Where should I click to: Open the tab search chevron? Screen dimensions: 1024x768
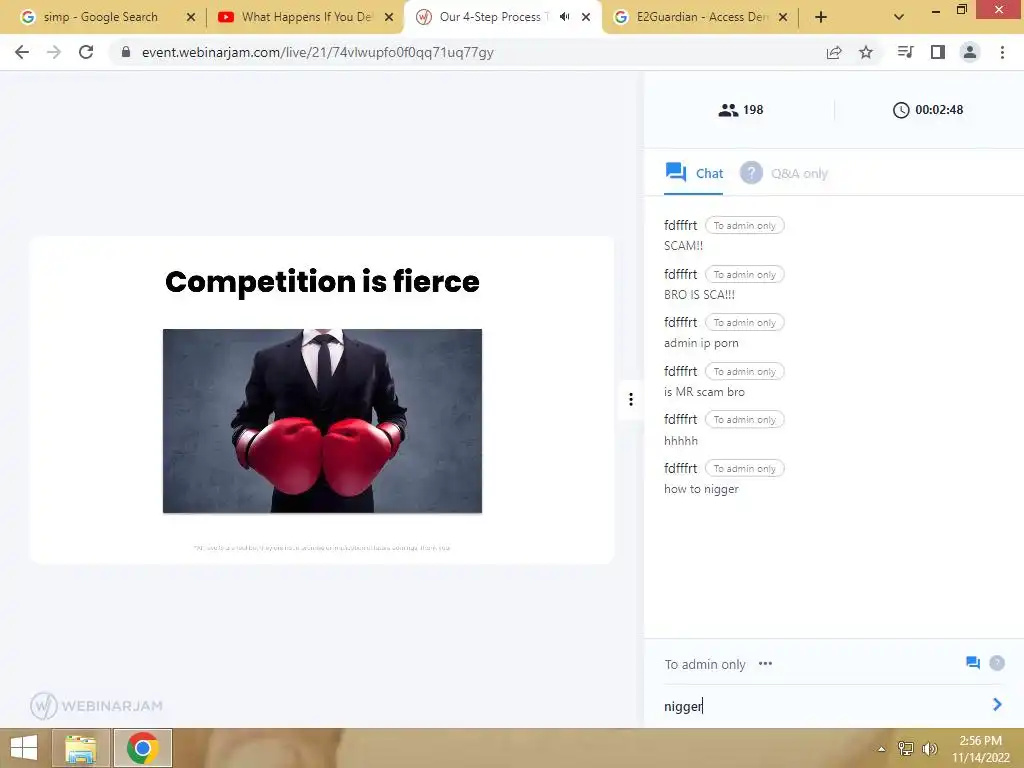(899, 18)
